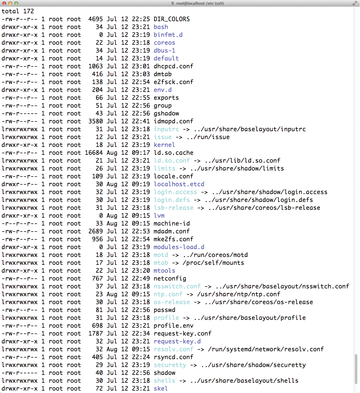Select the request-key.conf file name
This screenshot has width=360, height=393.
pos(182,333)
